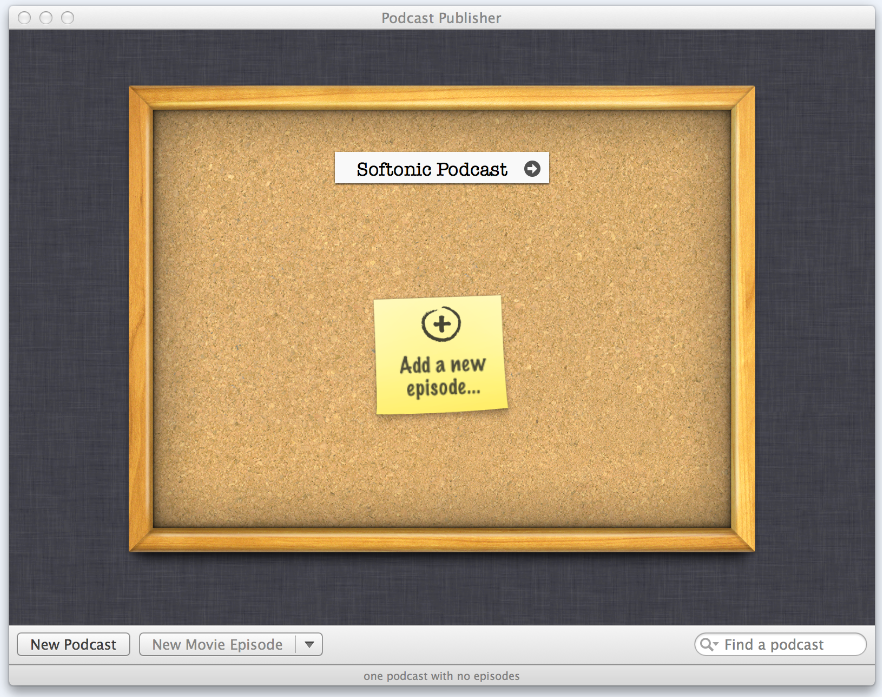882x697 pixels.
Task: Click the New Movie Episode button
Action: click(217, 645)
